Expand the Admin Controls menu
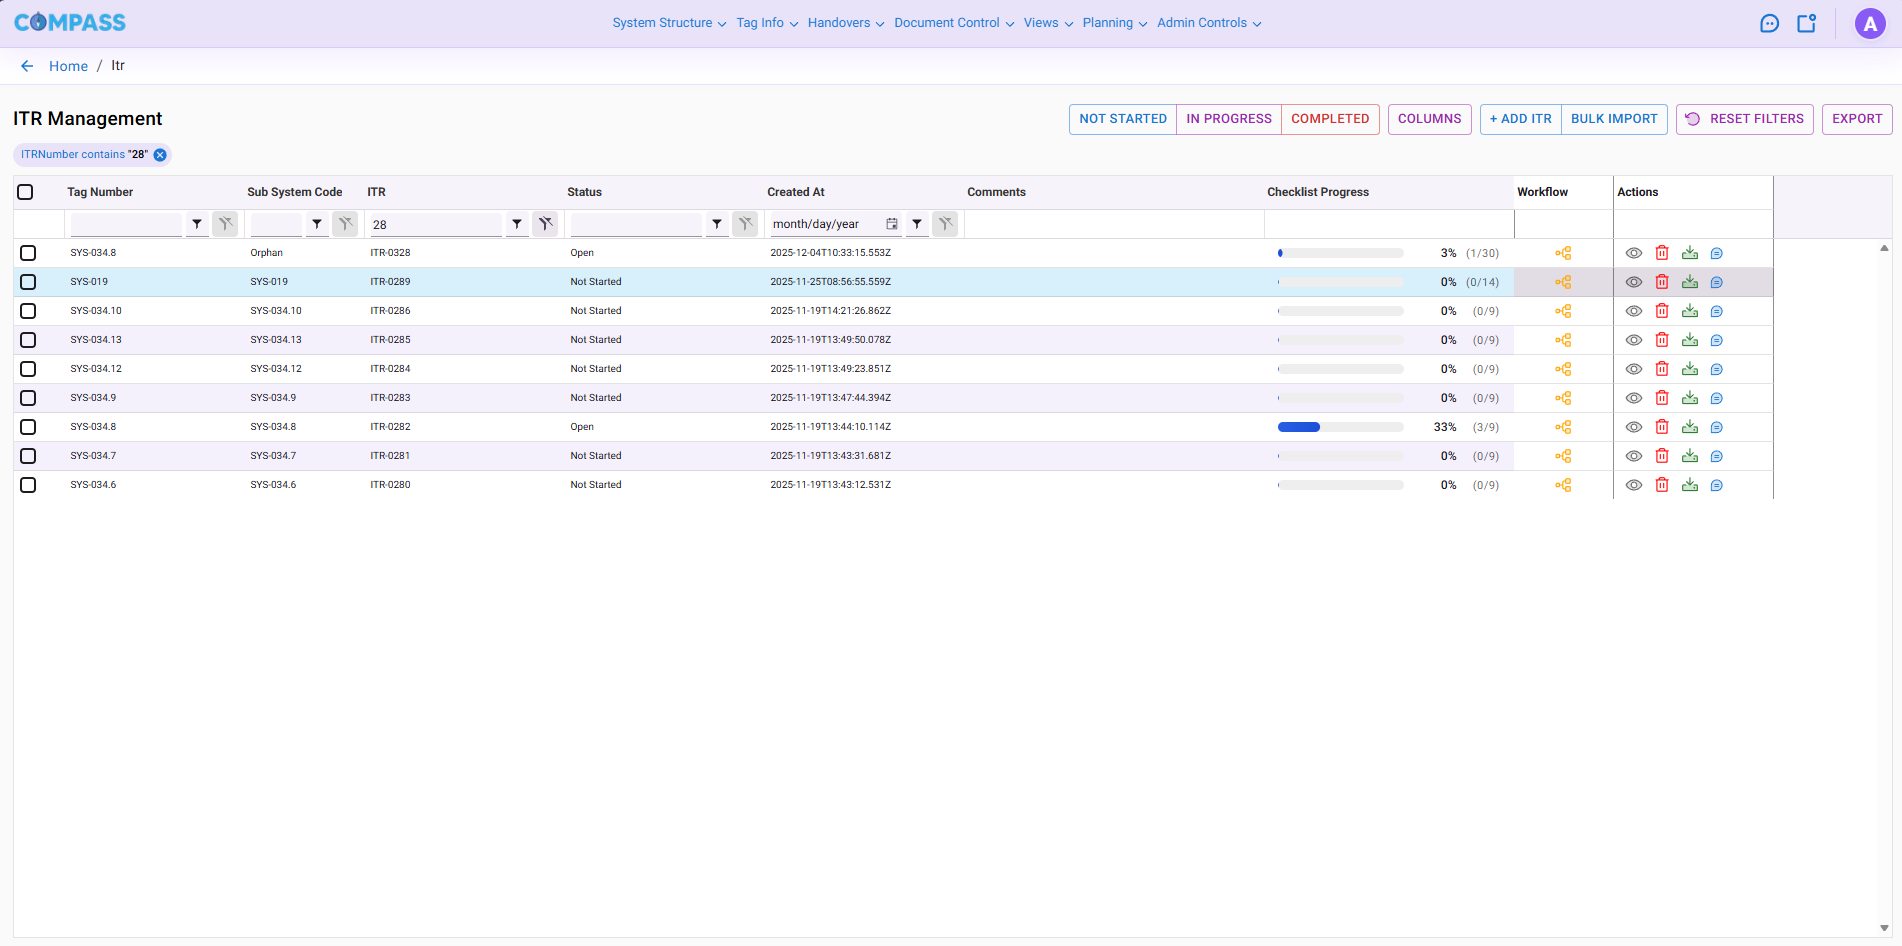The image size is (1902, 946). [x=1208, y=22]
